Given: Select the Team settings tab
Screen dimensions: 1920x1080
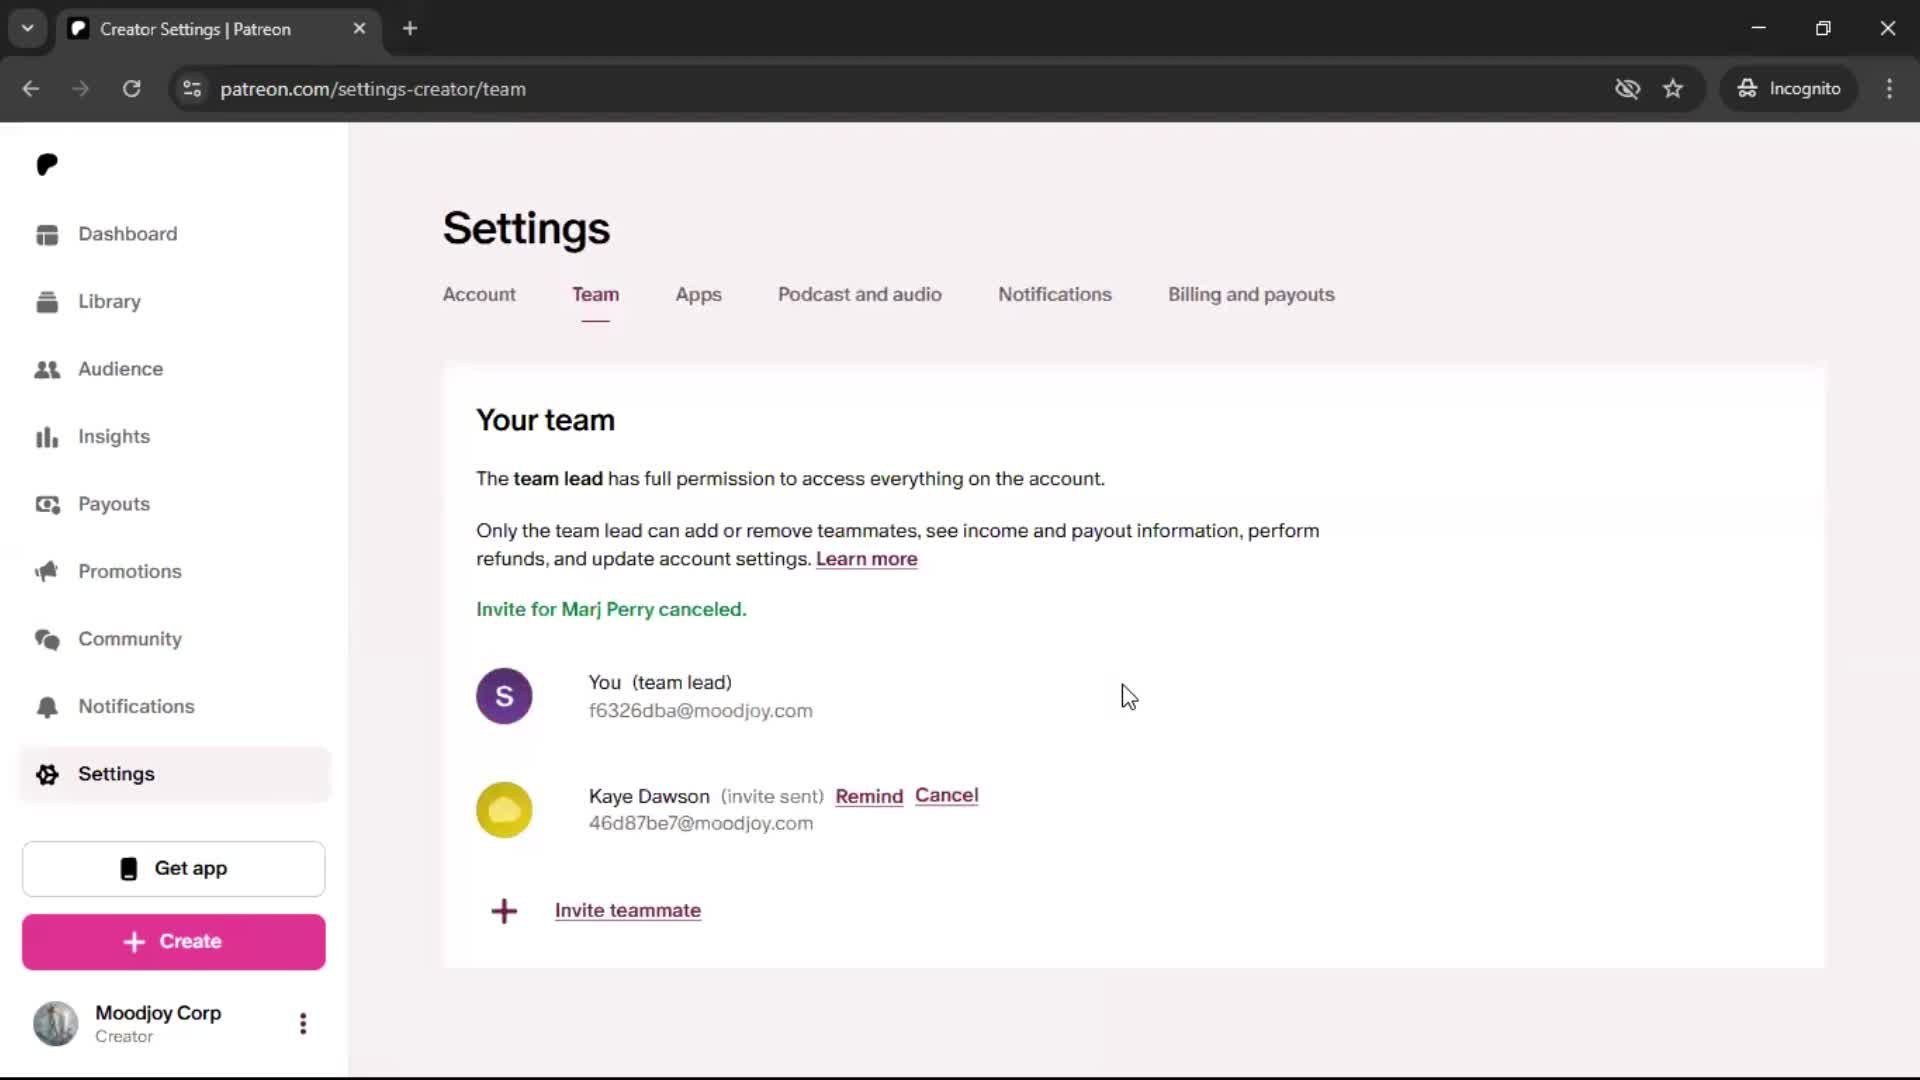Looking at the screenshot, I should 595,295.
